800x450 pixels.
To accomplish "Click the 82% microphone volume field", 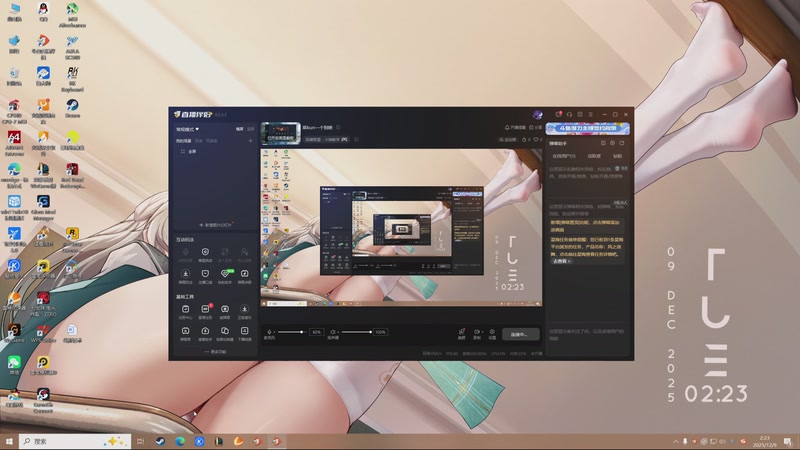I will (316, 332).
